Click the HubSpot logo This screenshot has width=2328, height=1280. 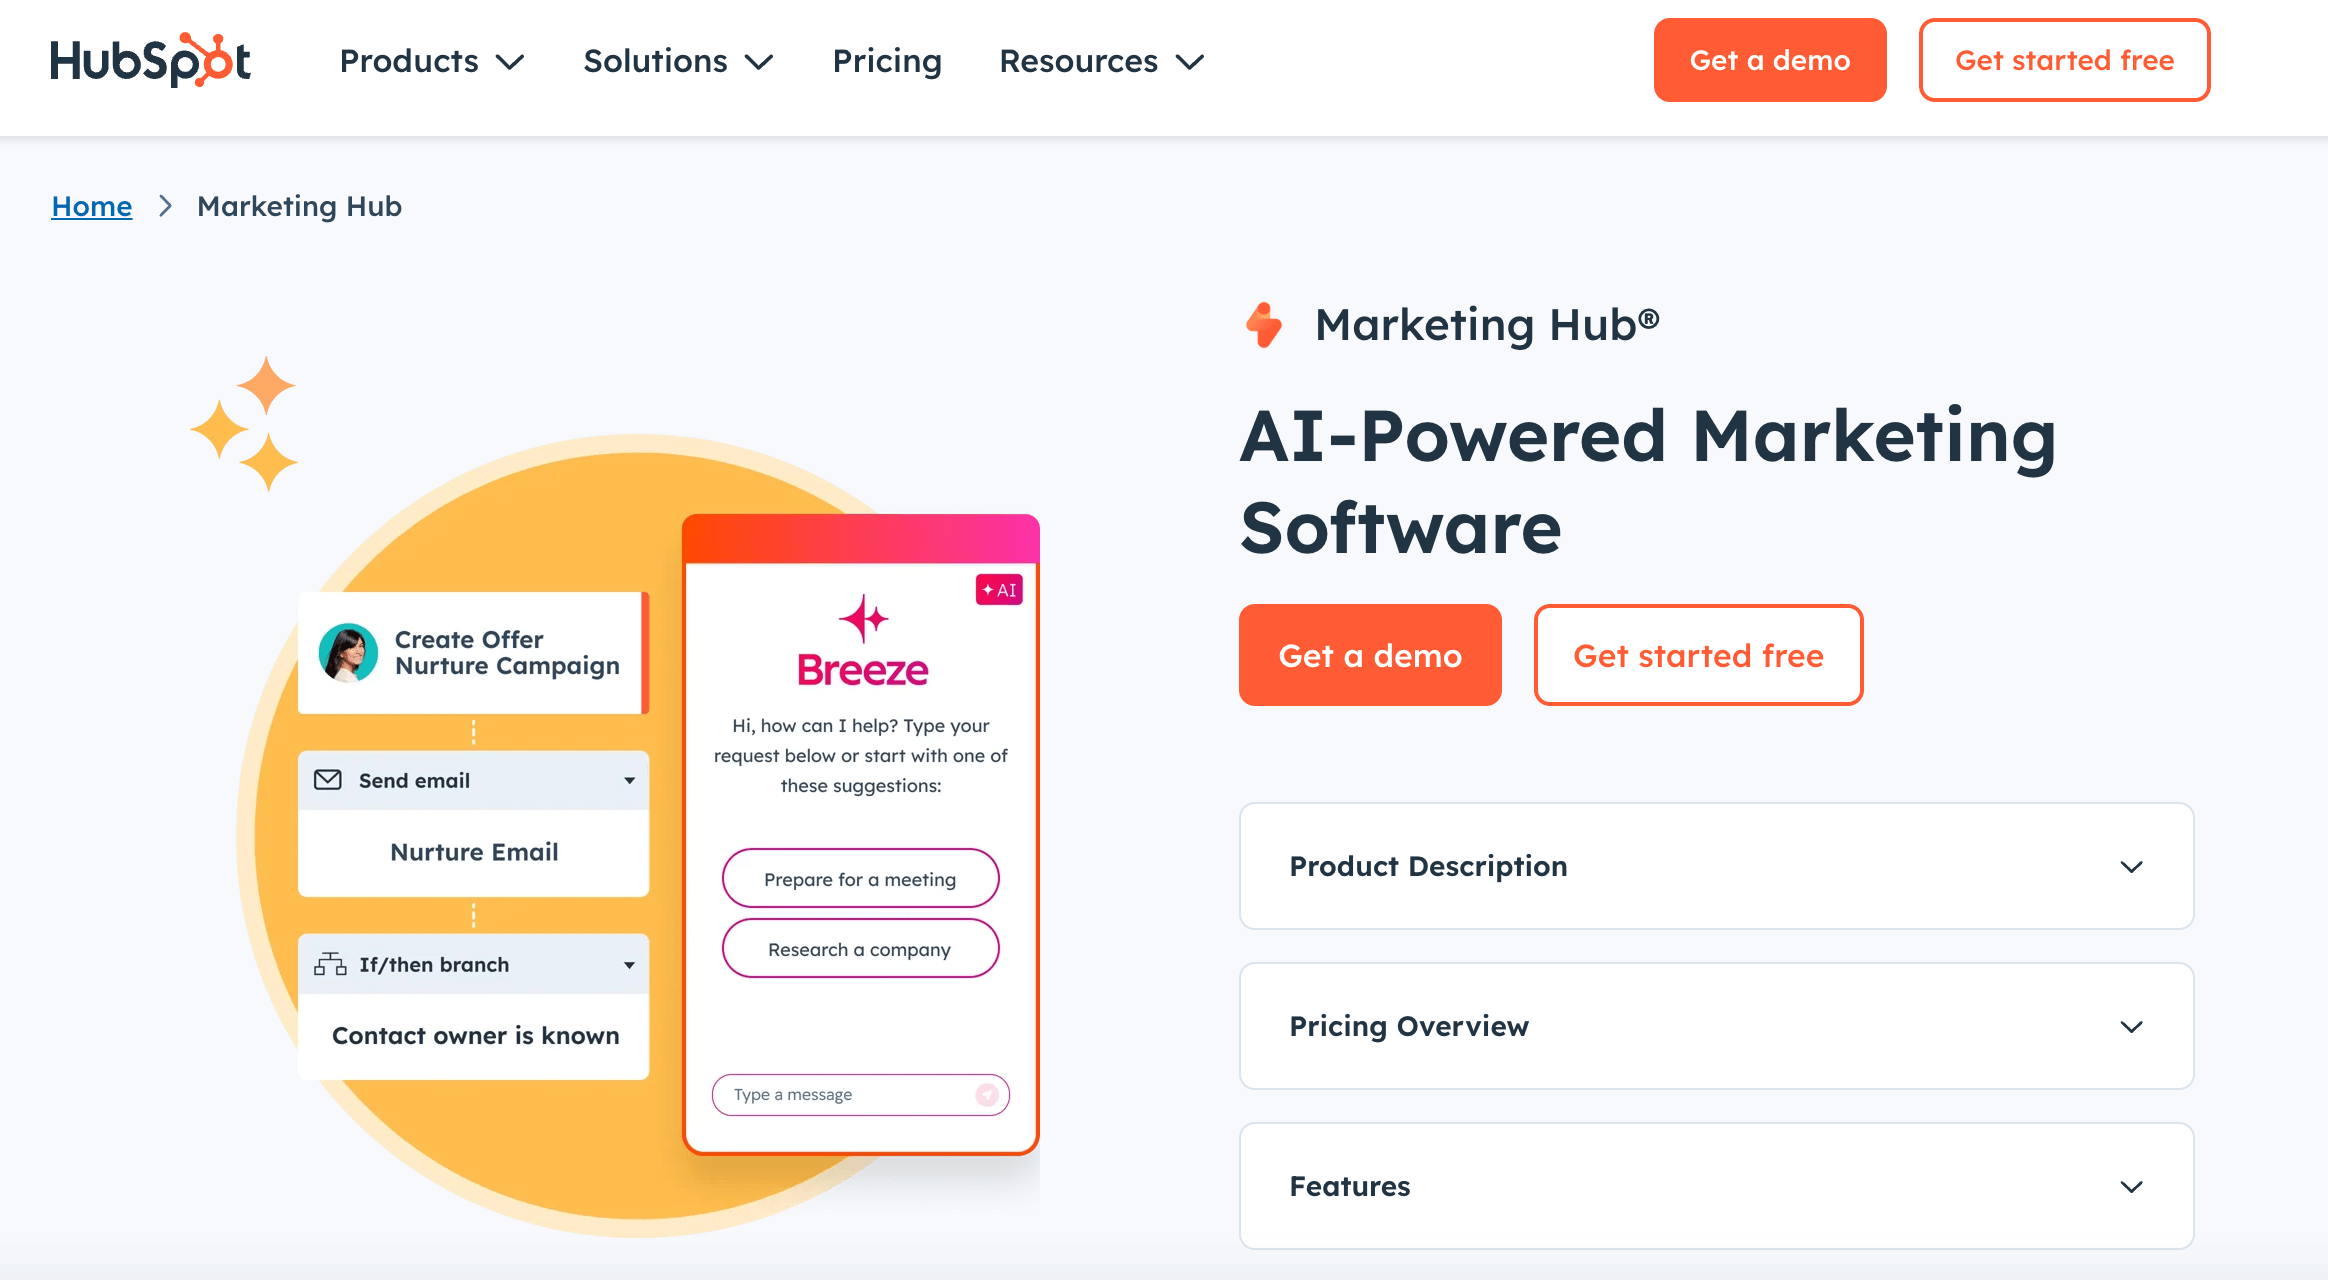click(x=150, y=60)
